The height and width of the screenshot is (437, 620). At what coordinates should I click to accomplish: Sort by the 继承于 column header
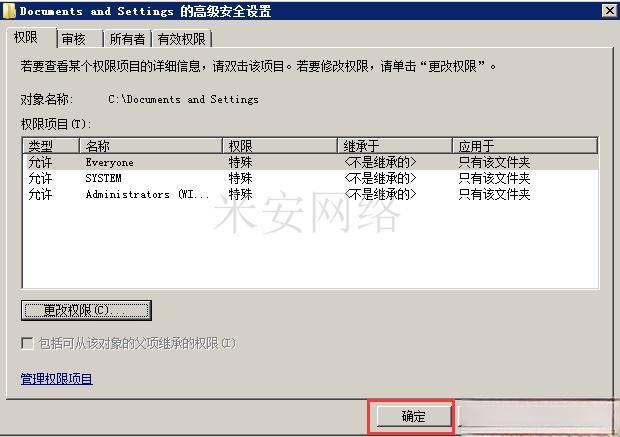pyautogui.click(x=395, y=146)
